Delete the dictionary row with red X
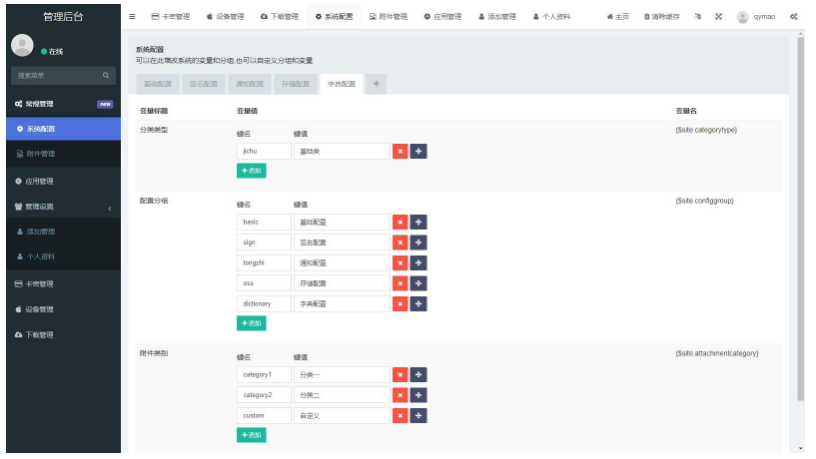Image resolution: width=816 pixels, height=459 pixels. pyautogui.click(x=400, y=303)
